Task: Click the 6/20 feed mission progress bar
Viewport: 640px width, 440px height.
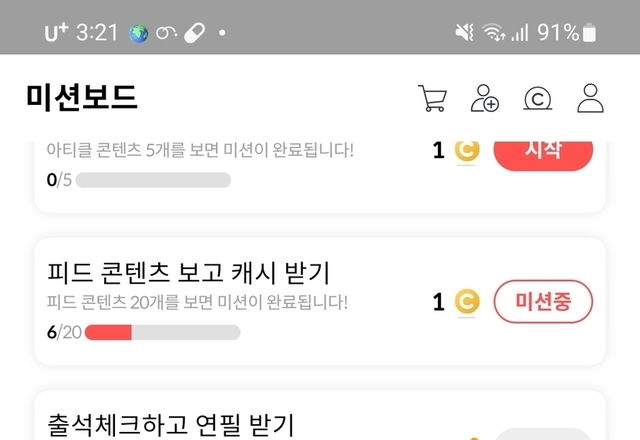Action: [x=162, y=332]
